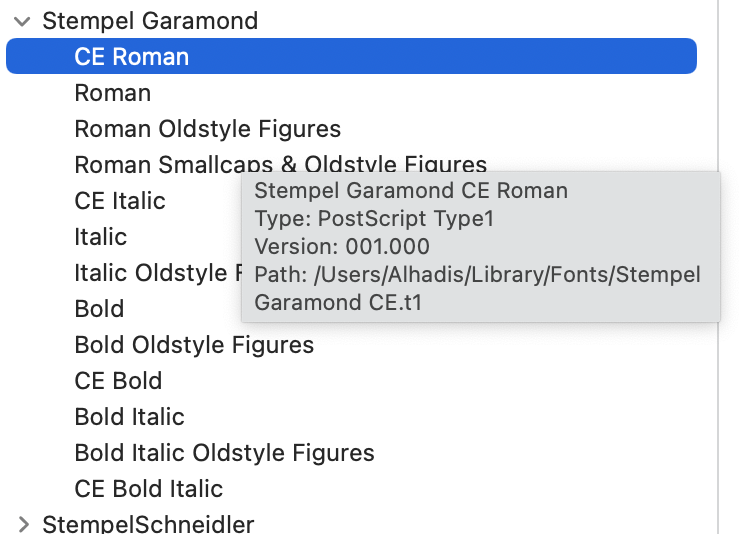This screenshot has width=748, height=534.
Task: Collapse the Stempel Garamond font family
Action: [22, 21]
